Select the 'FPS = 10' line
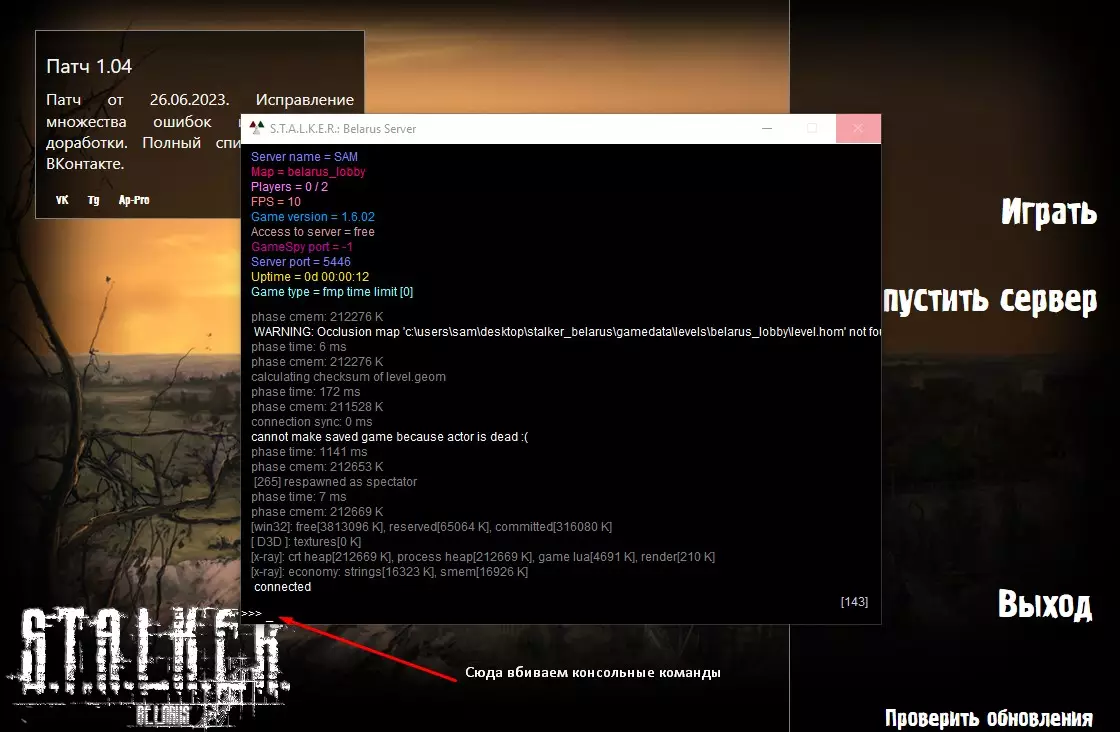This screenshot has width=1120, height=732. 276,201
